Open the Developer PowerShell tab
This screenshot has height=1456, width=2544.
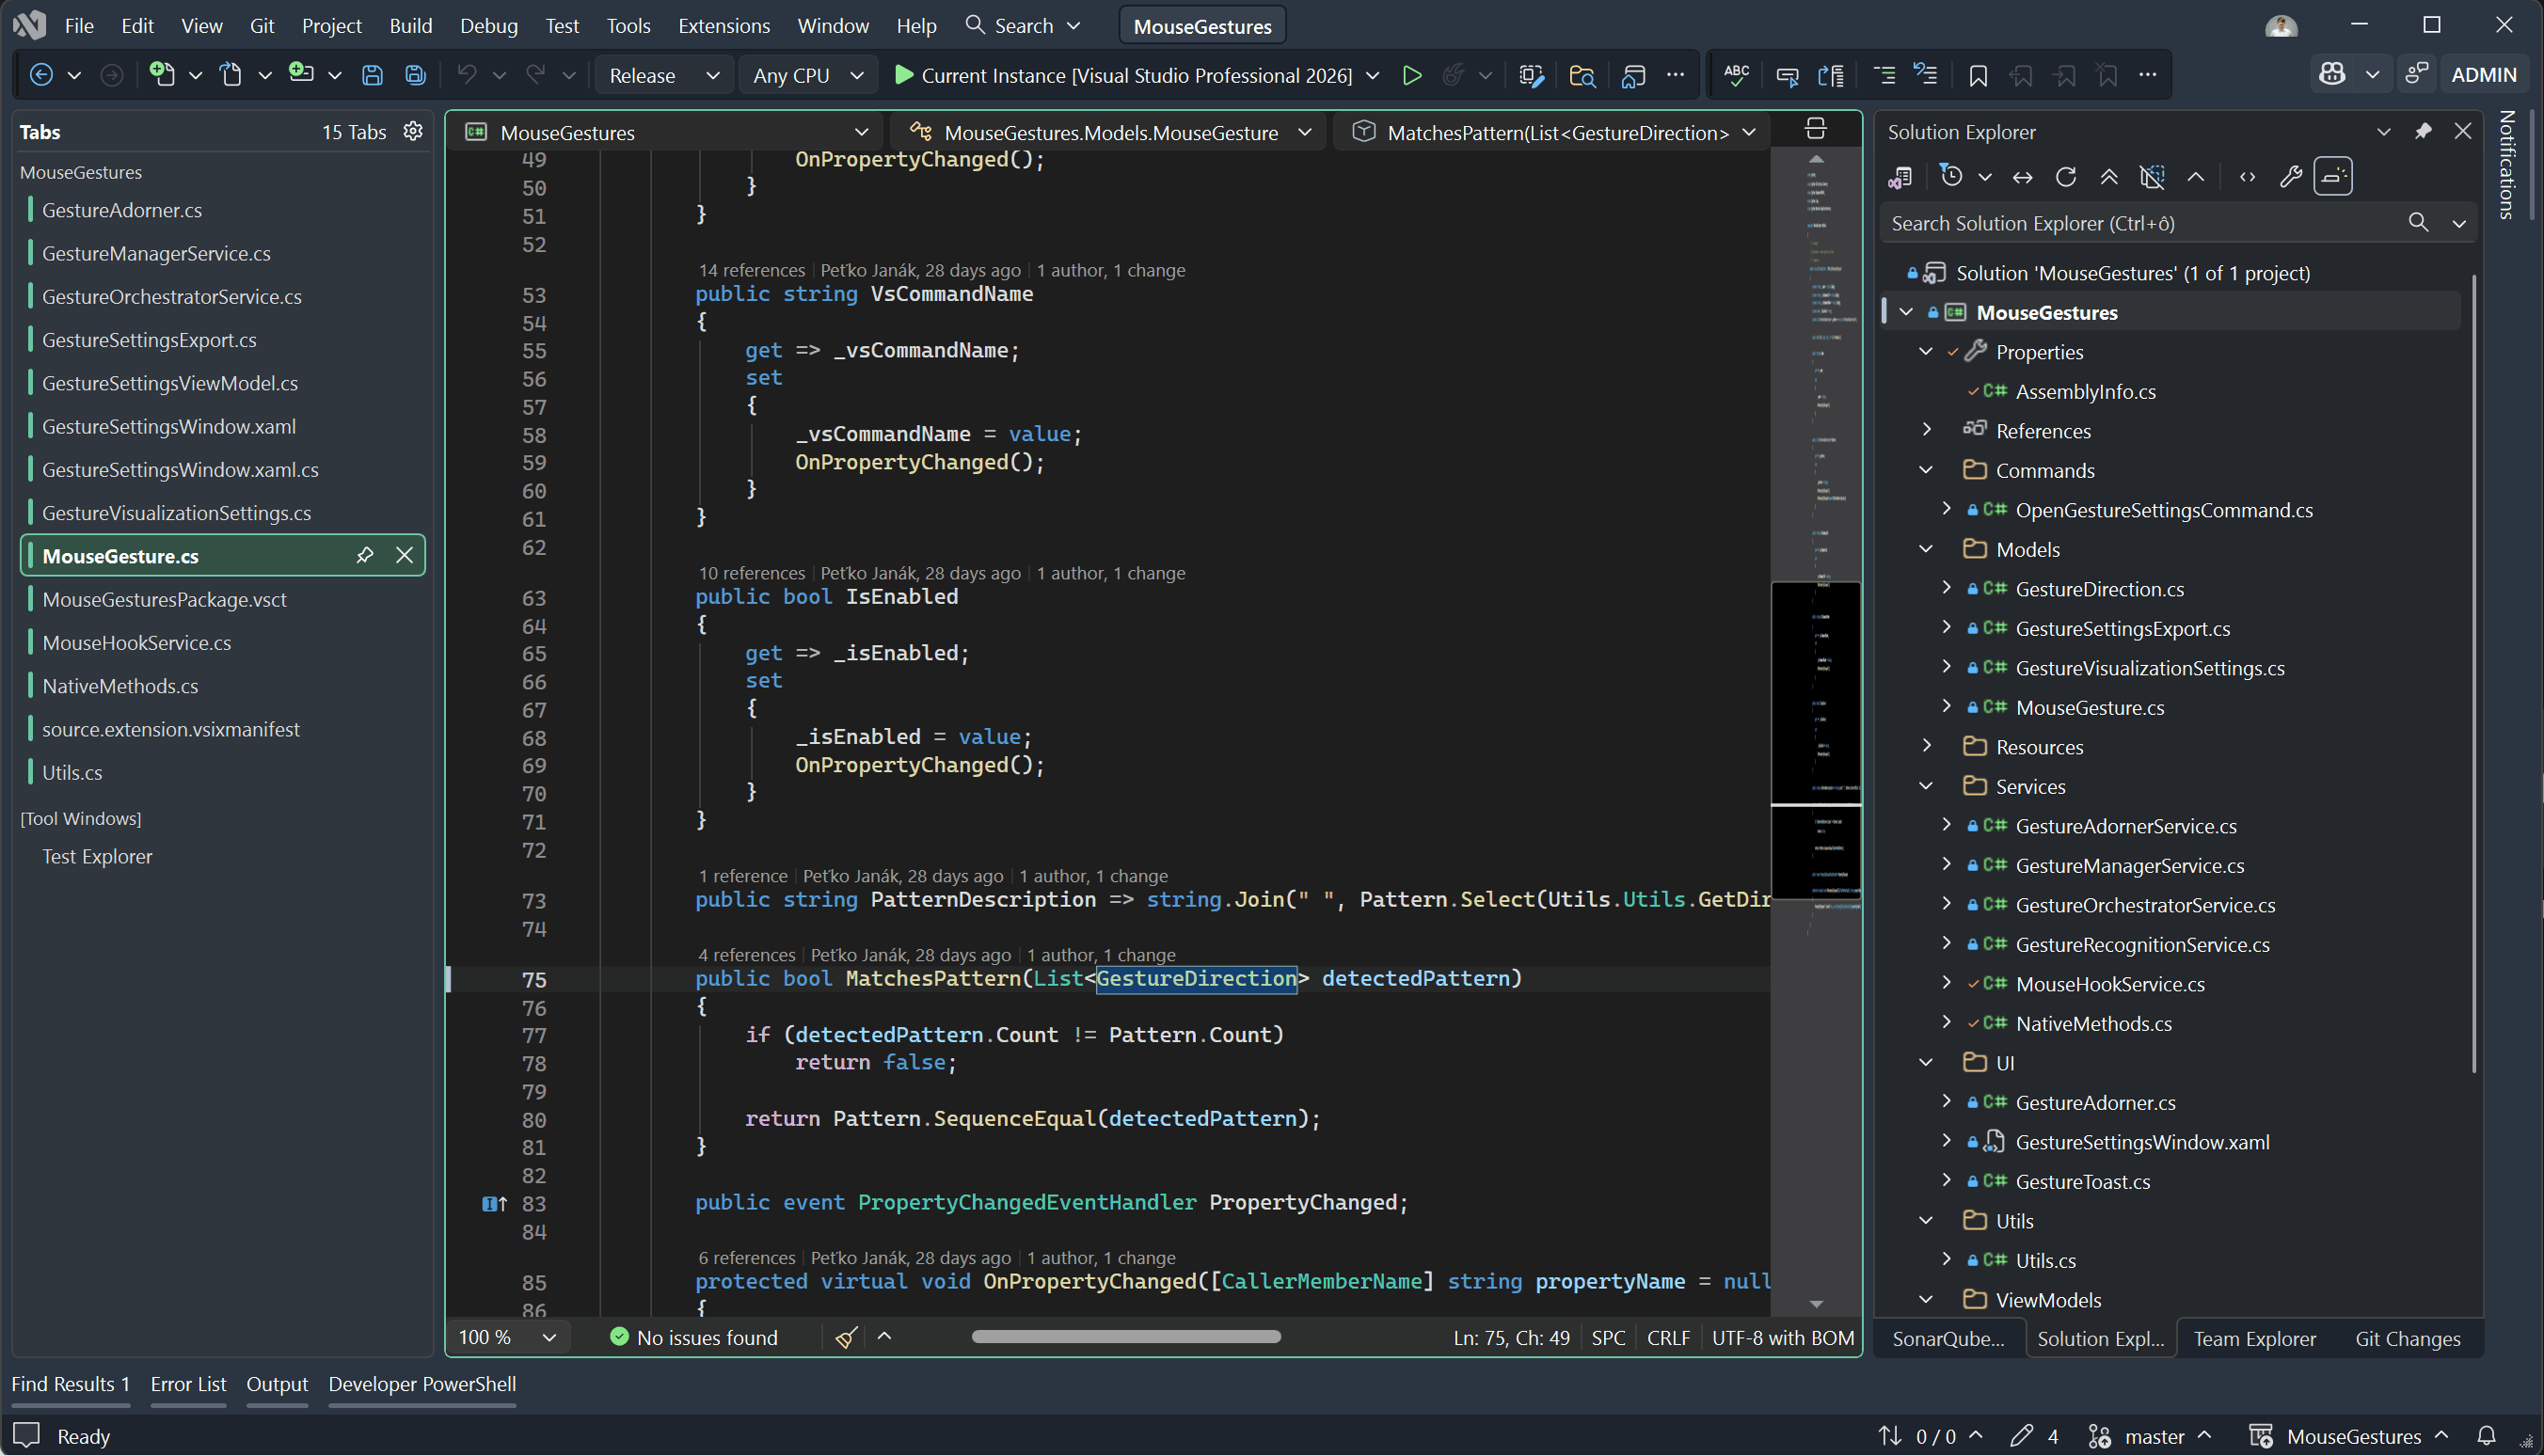[x=422, y=1384]
